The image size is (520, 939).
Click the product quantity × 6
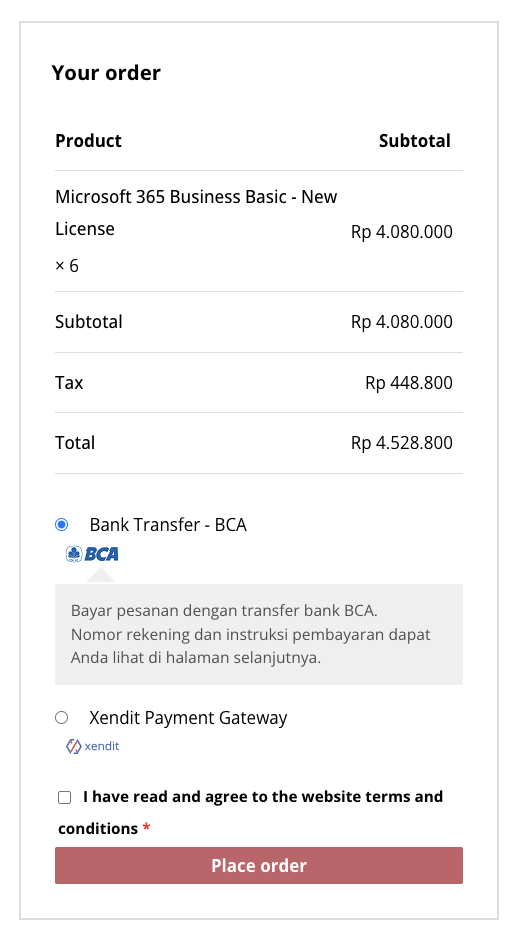click(x=66, y=265)
